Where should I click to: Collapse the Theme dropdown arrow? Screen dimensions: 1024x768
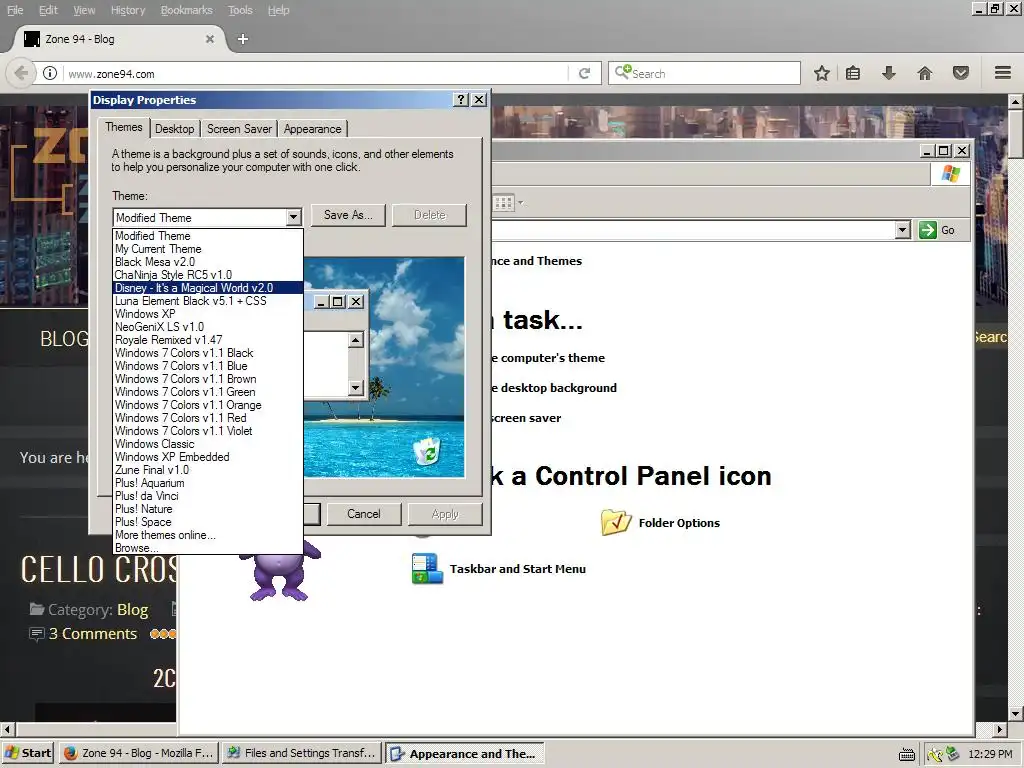click(293, 217)
